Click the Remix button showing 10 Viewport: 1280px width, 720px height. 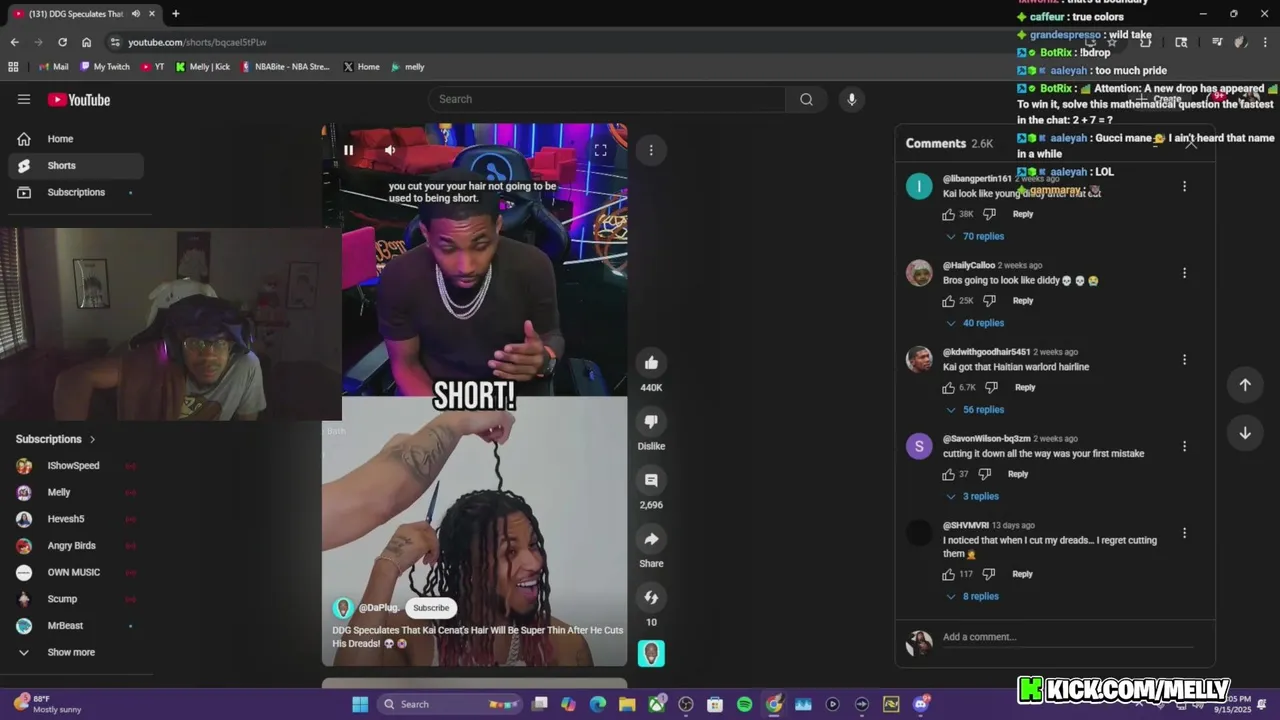(651, 598)
